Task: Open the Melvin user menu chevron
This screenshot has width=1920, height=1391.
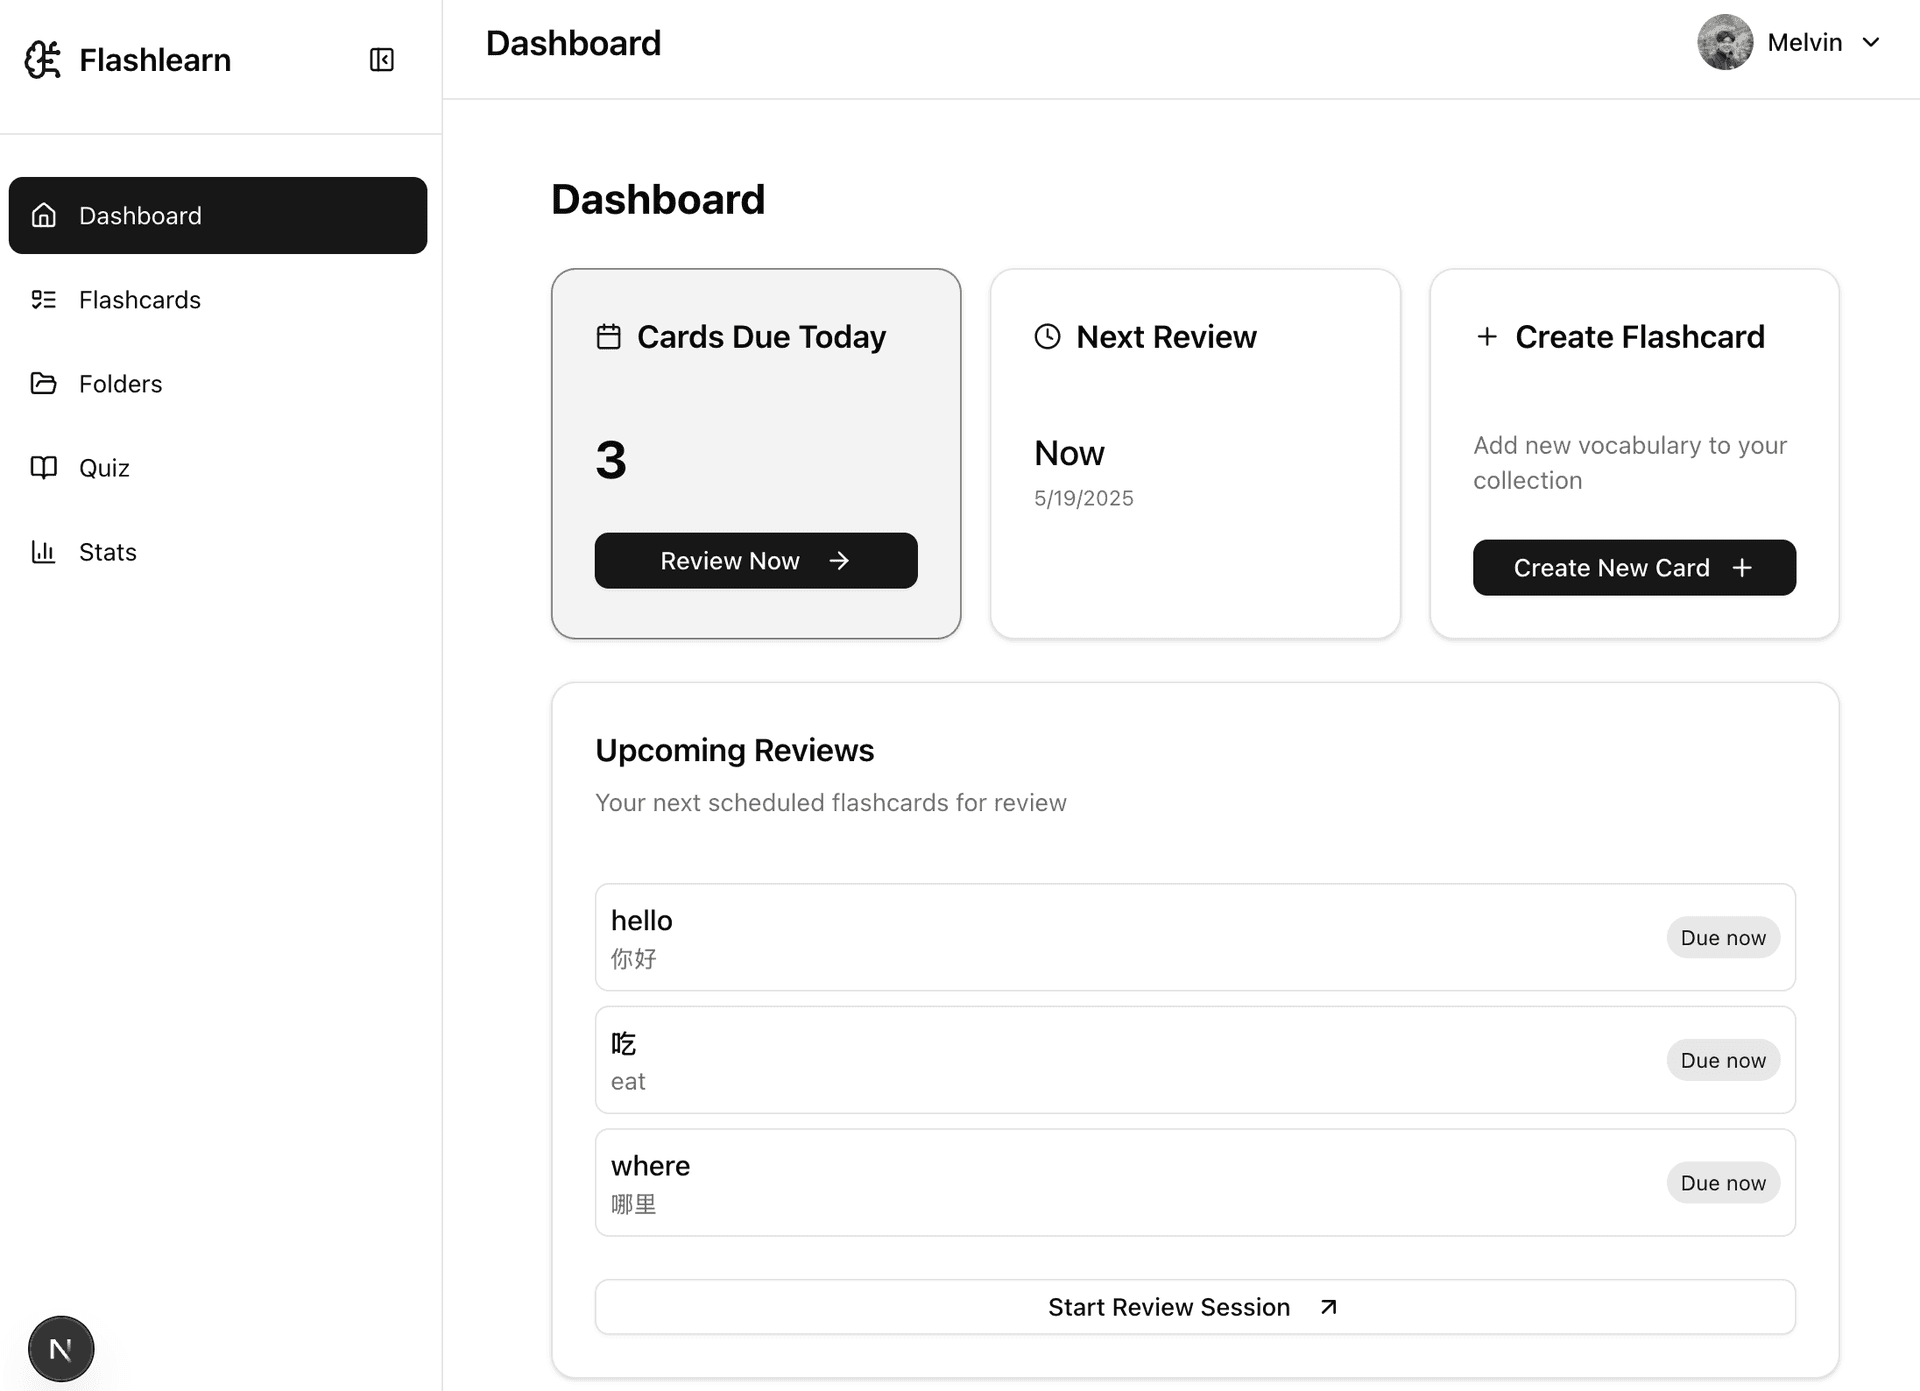Action: (1871, 43)
